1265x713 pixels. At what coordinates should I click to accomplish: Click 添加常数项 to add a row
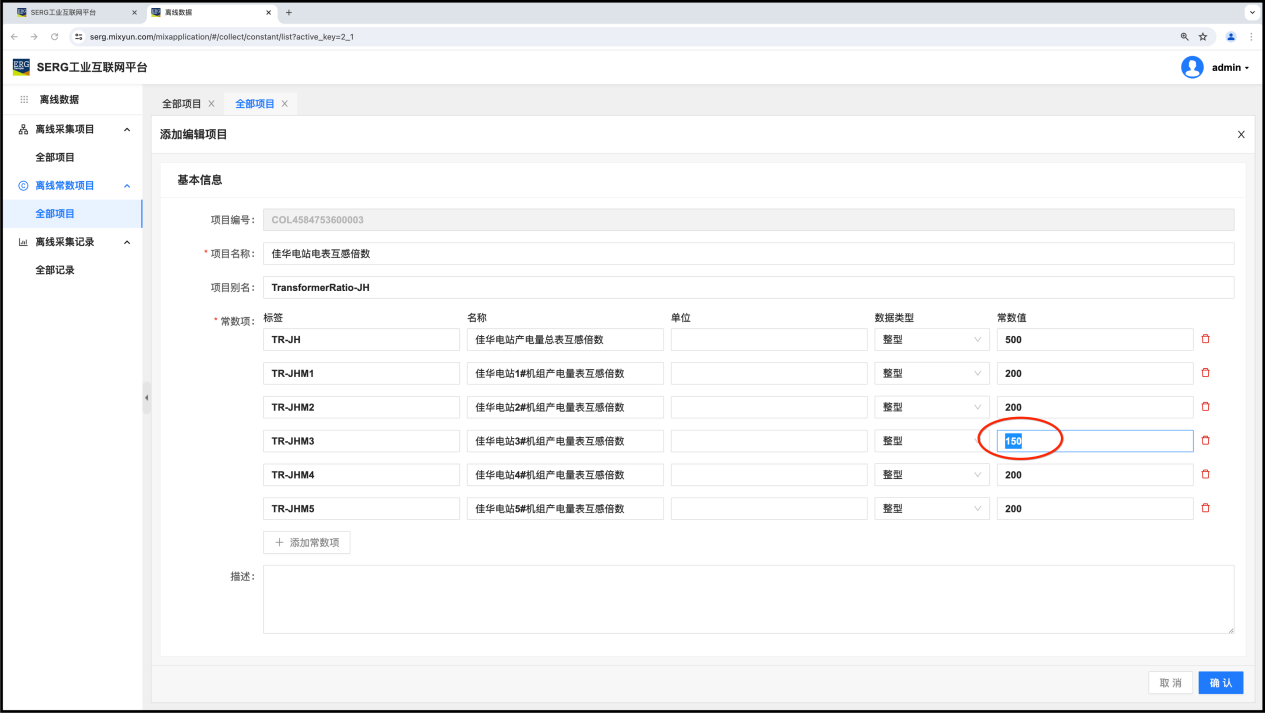pyautogui.click(x=306, y=542)
